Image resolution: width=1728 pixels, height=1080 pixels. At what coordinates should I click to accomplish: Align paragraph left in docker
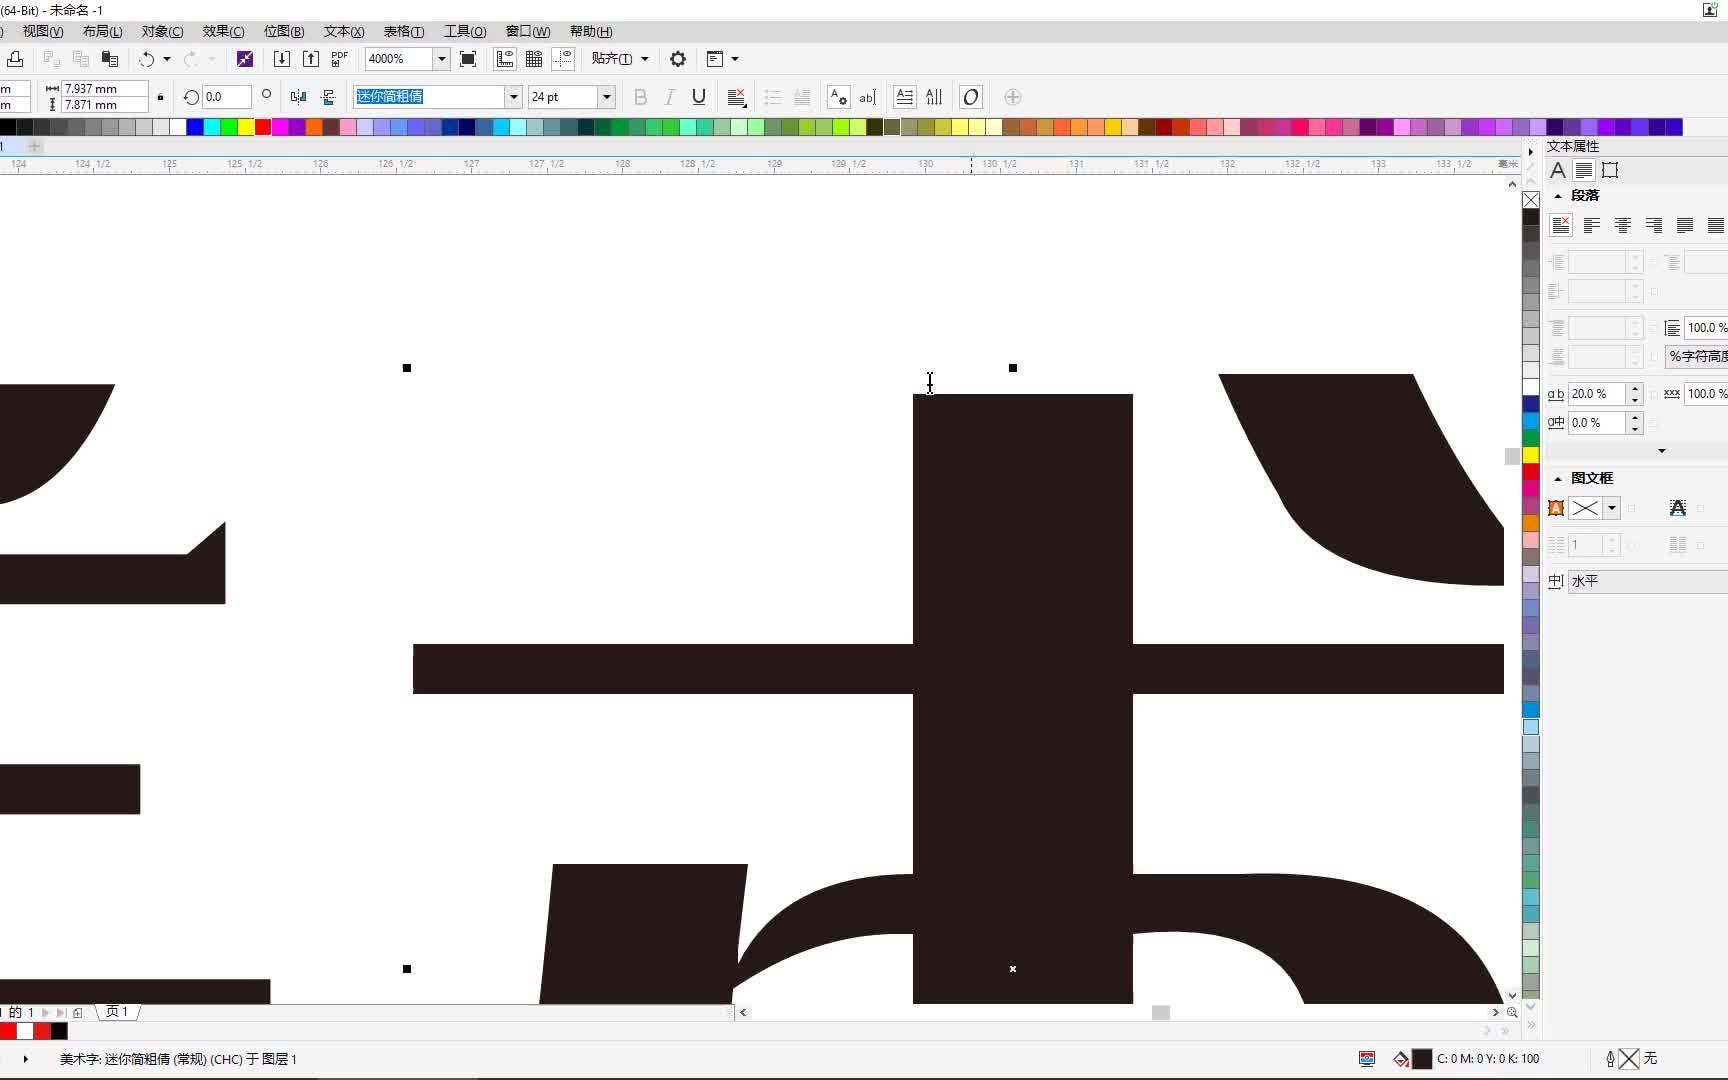click(1592, 225)
